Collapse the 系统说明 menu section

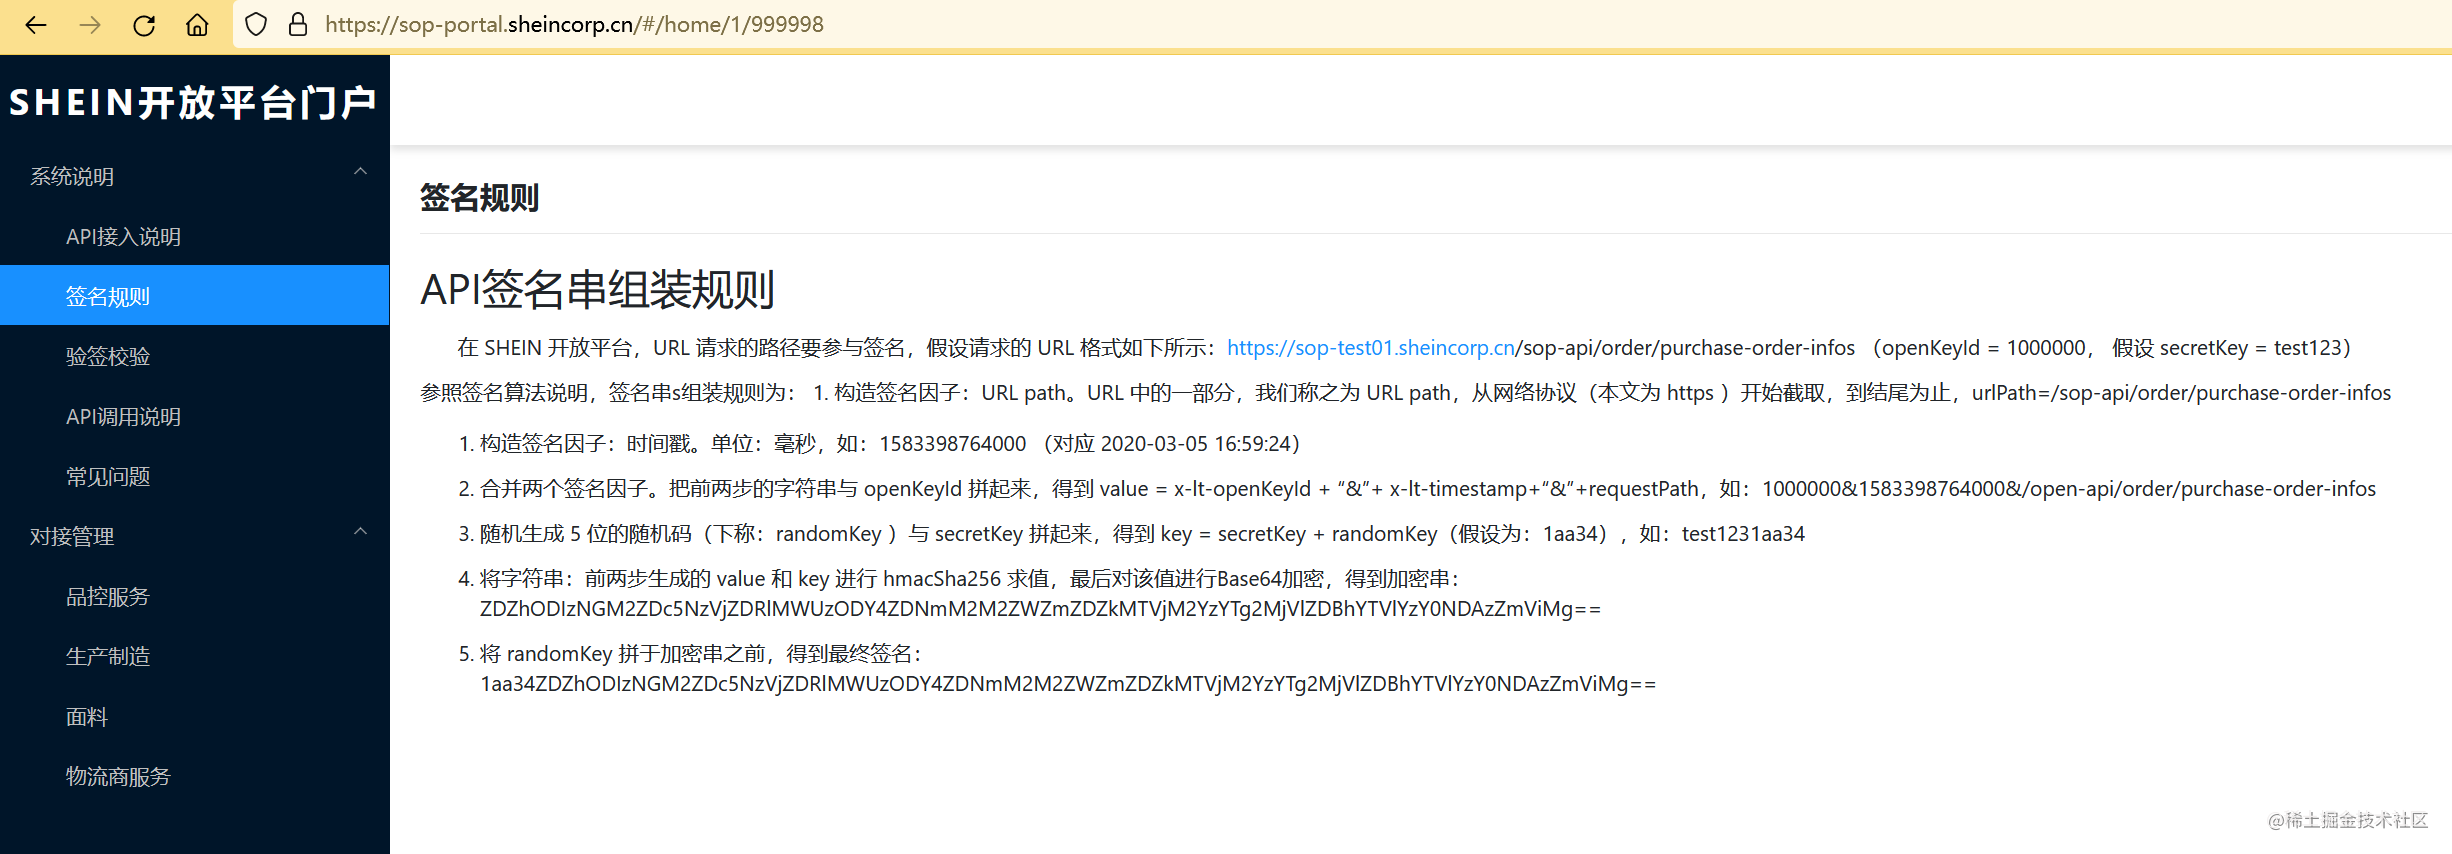194,176
